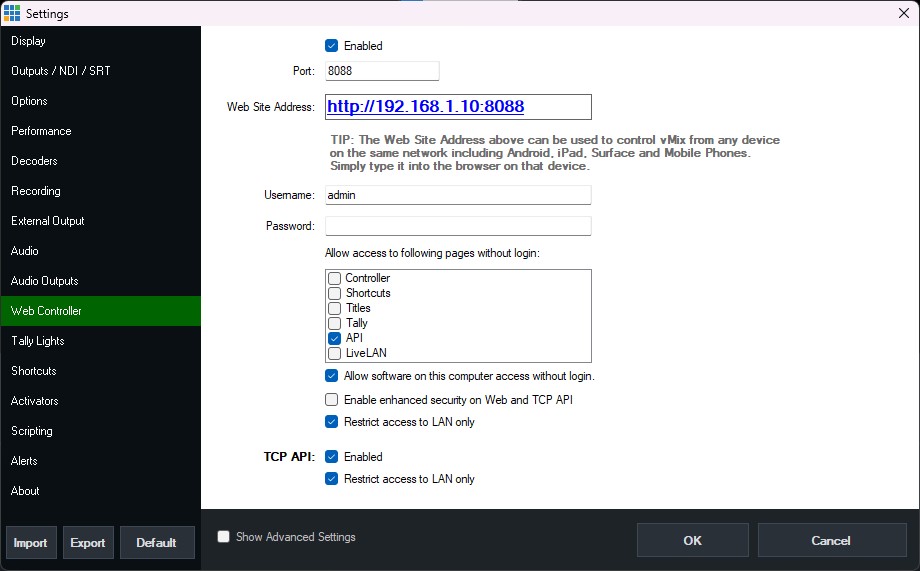The image size is (920, 571).
Task: Toggle Allow software on this computer access
Action: [332, 376]
